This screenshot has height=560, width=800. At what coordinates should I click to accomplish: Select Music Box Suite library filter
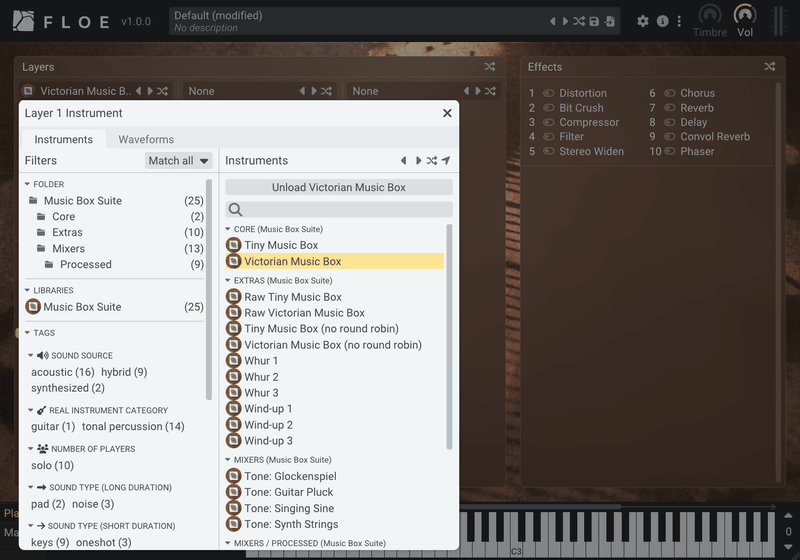click(115, 307)
